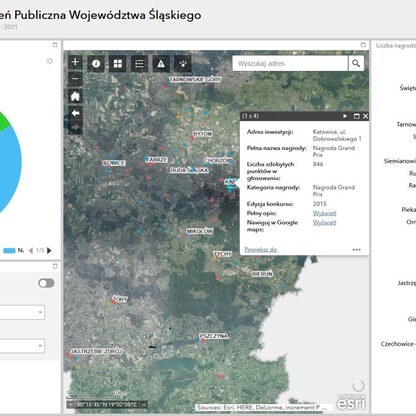Zoom in on the map with plus button
Screen dimensions: 416x416
click(75, 62)
